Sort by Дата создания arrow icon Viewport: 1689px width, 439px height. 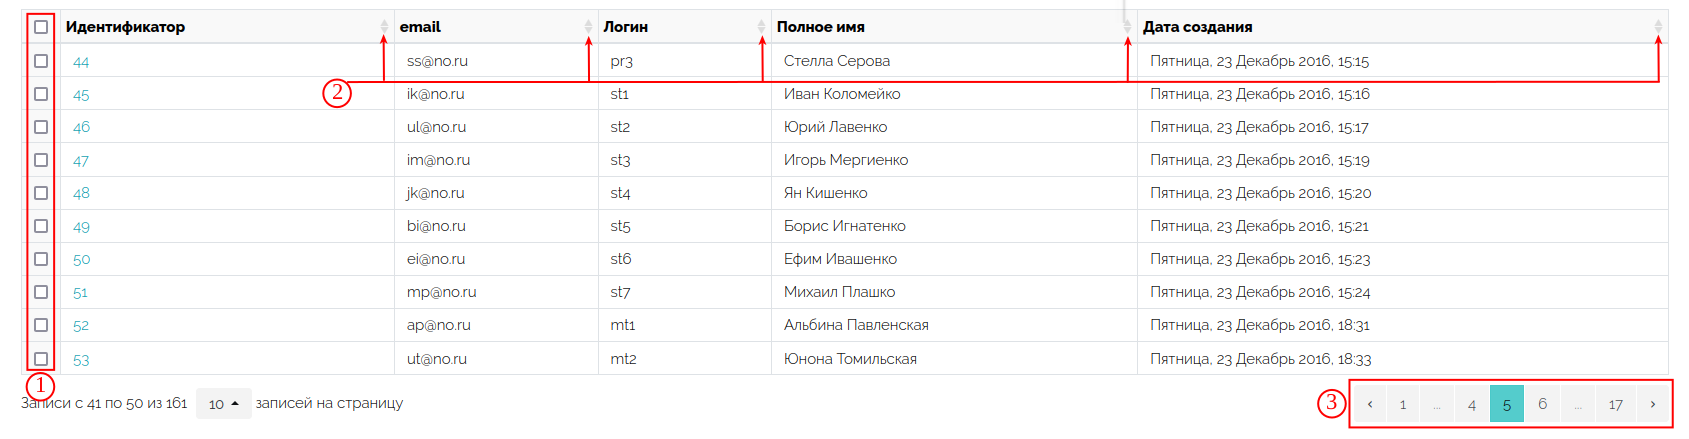[x=1658, y=27]
